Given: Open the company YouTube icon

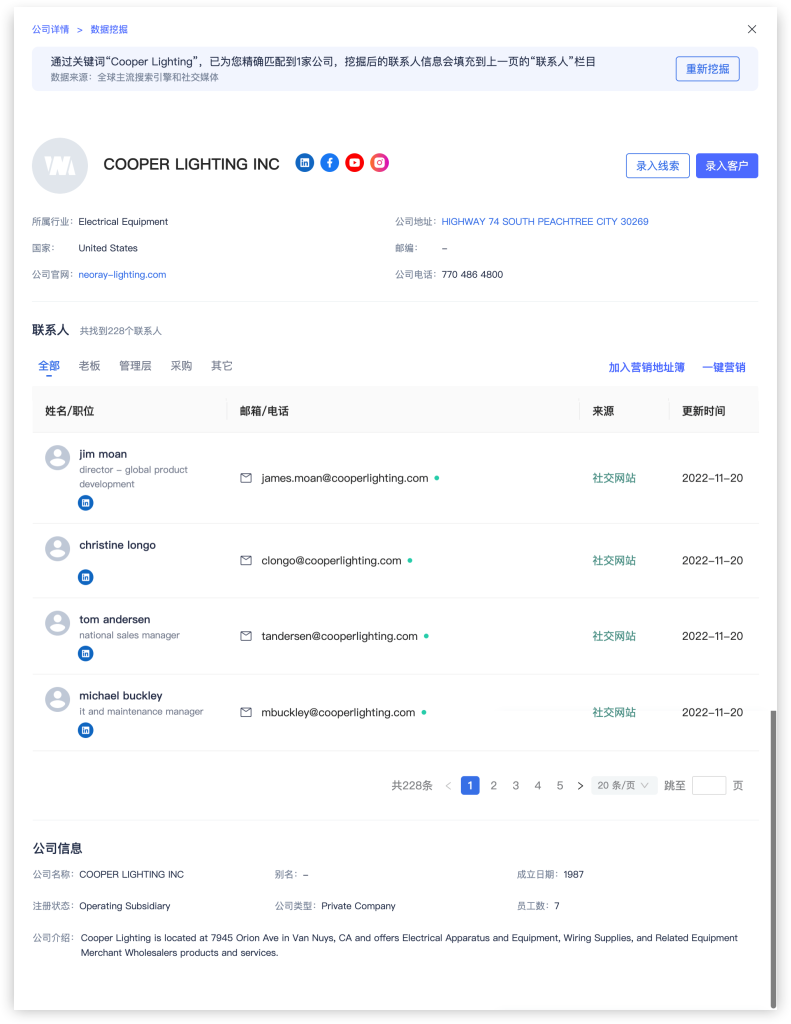Looking at the screenshot, I should [x=355, y=163].
